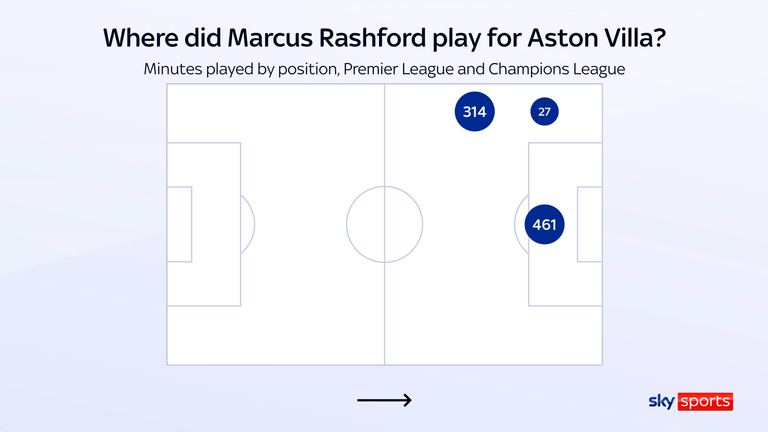Click the words Champions League in subtitle

coord(557,69)
